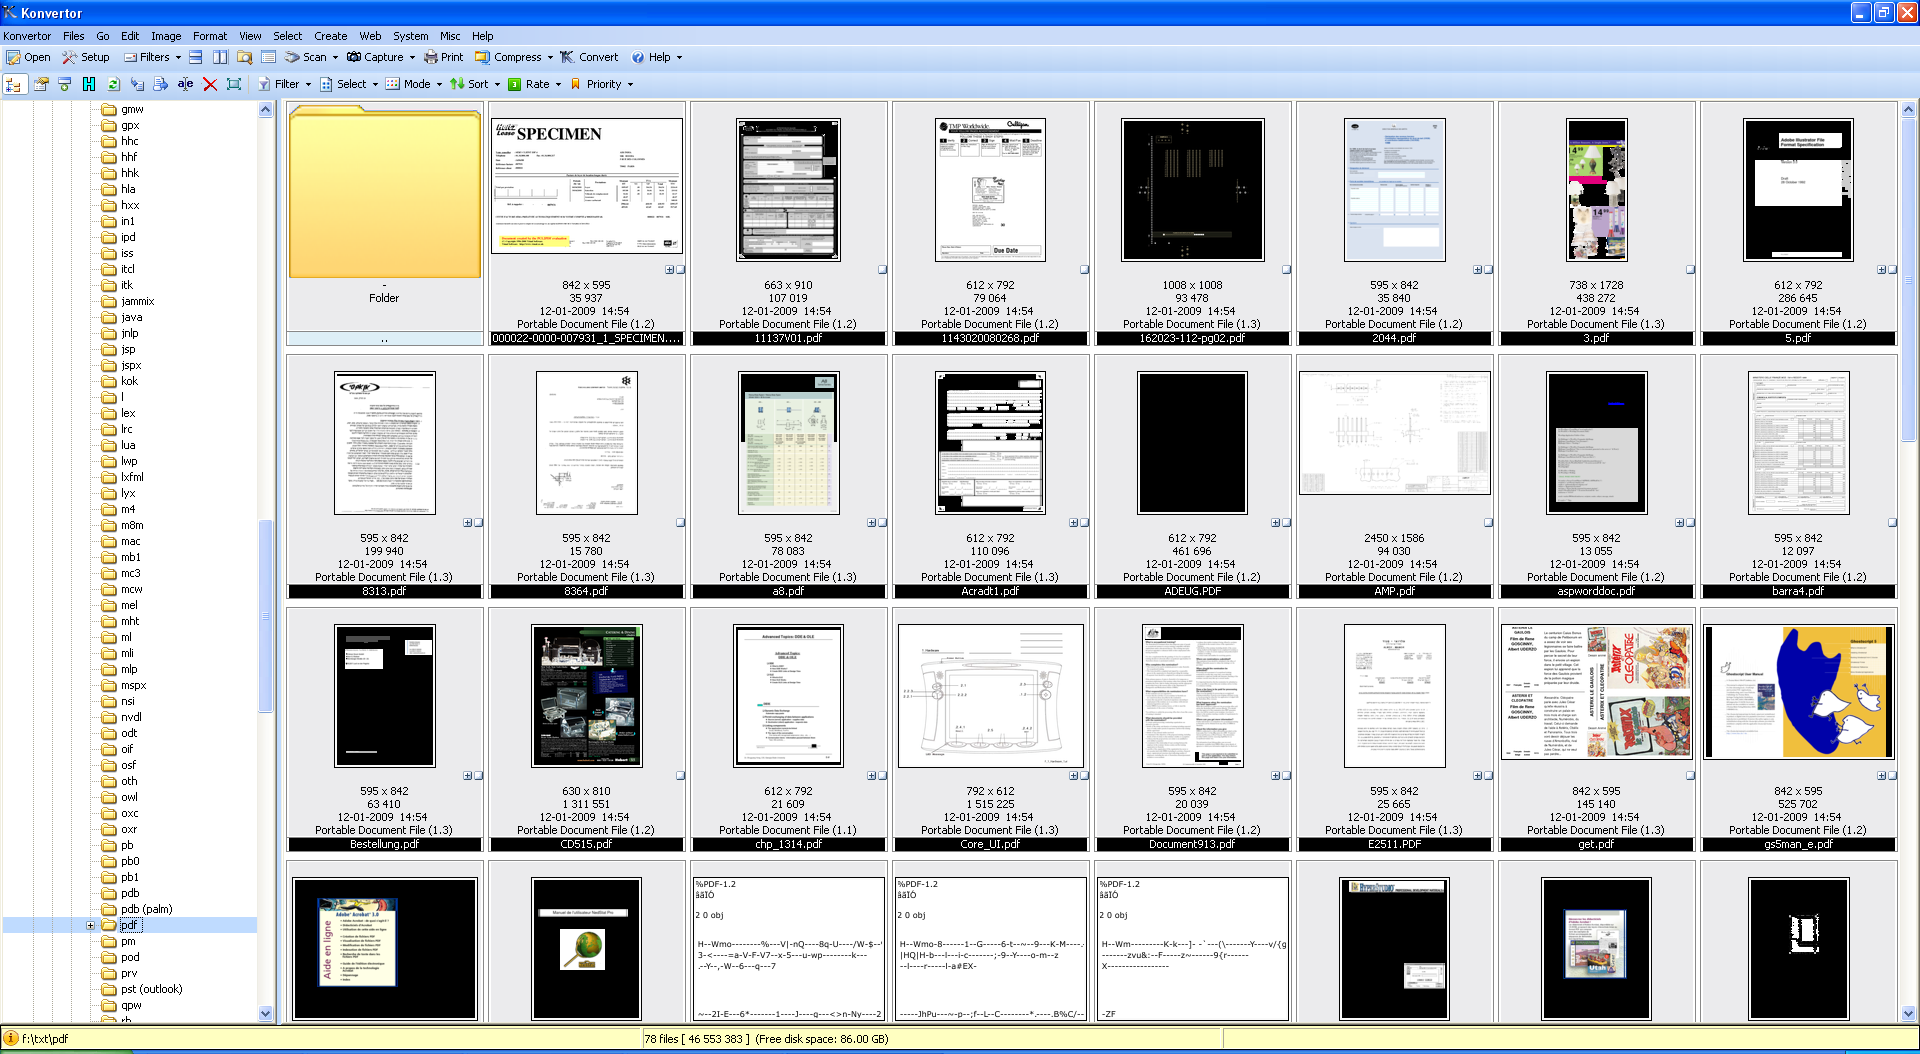Click the thumbnail pane scroll down arrow
The height and width of the screenshot is (1054, 1920).
coord(1908,1013)
